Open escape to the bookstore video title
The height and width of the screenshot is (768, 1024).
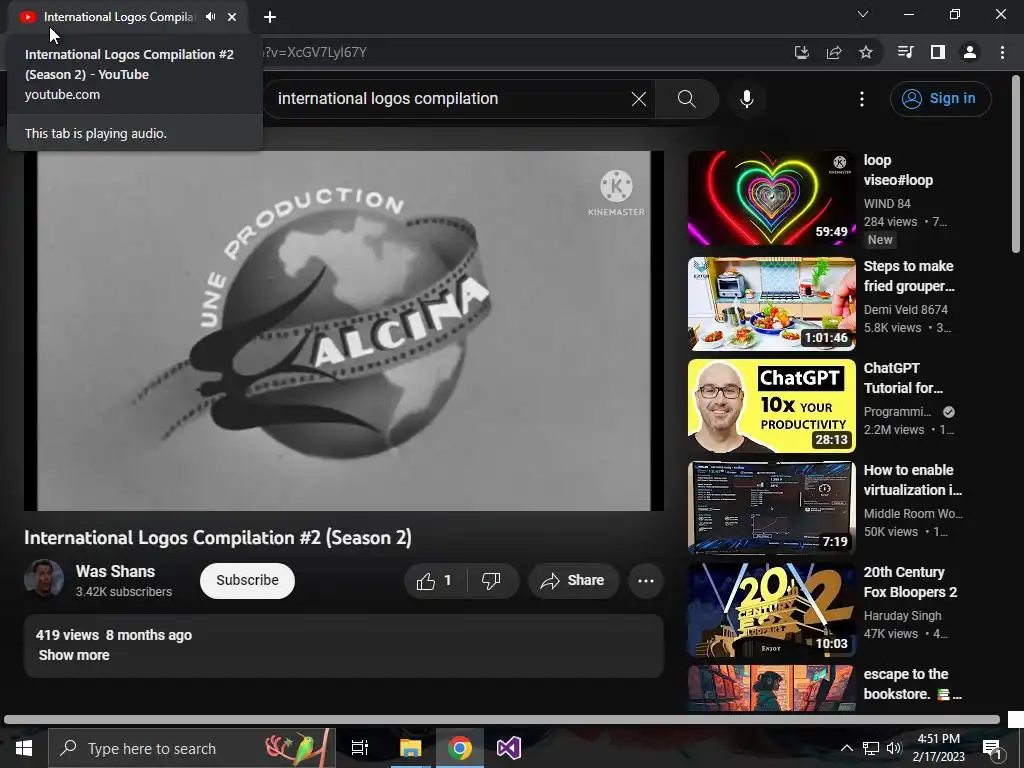click(x=912, y=684)
